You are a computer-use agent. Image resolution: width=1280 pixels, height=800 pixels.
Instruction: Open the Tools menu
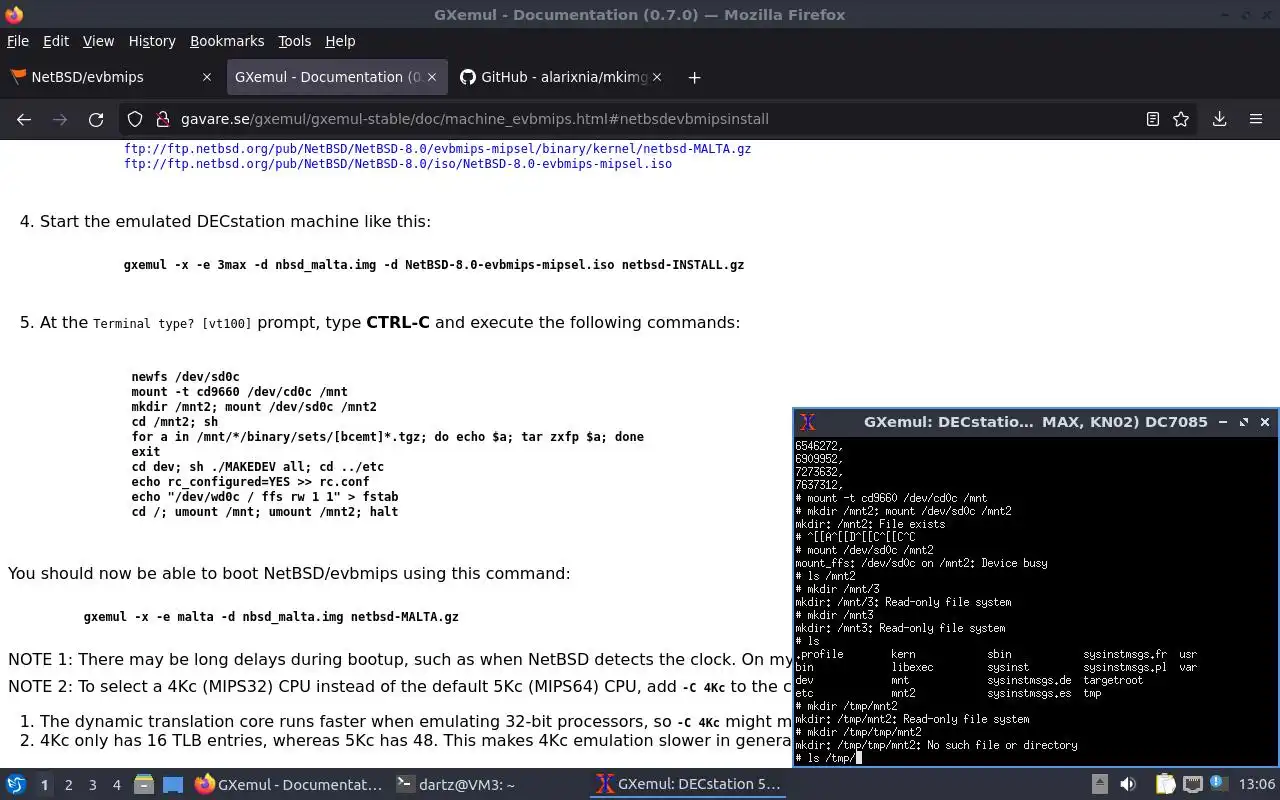click(x=294, y=41)
